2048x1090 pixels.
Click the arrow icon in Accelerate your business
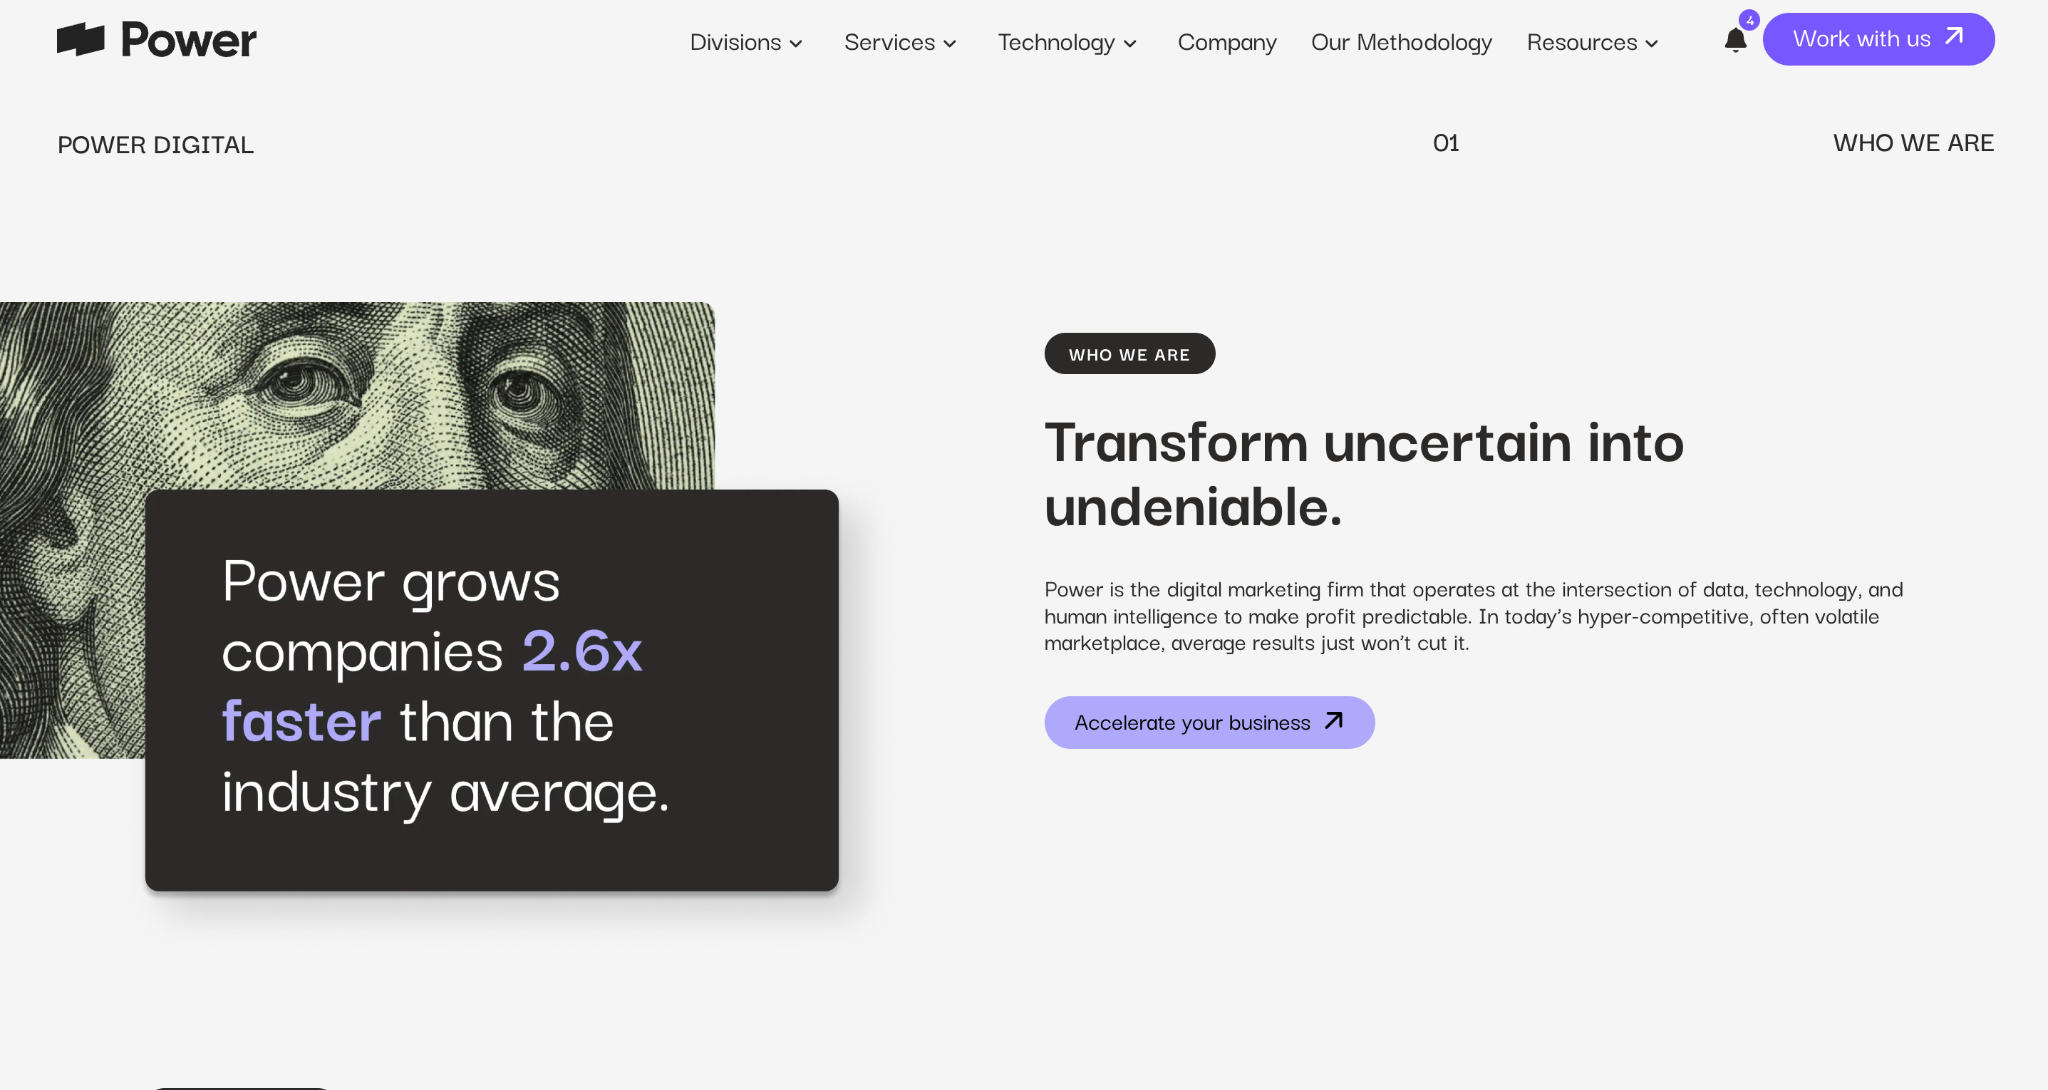(1334, 721)
